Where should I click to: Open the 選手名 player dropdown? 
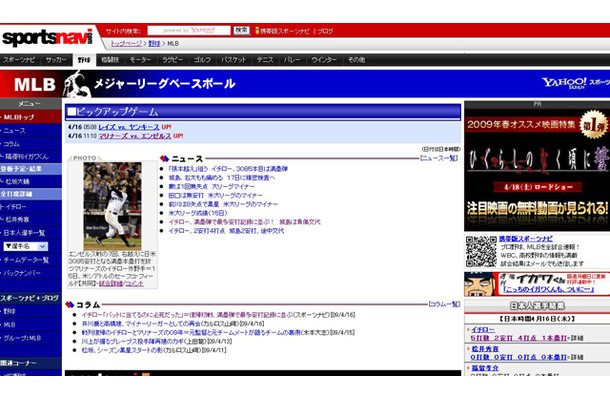pyautogui.click(x=26, y=246)
